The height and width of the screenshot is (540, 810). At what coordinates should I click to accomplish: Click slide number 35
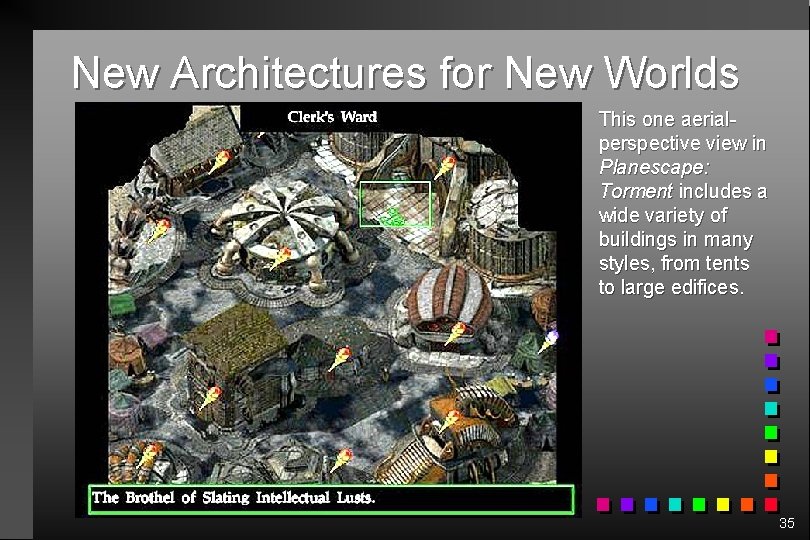pos(786,523)
